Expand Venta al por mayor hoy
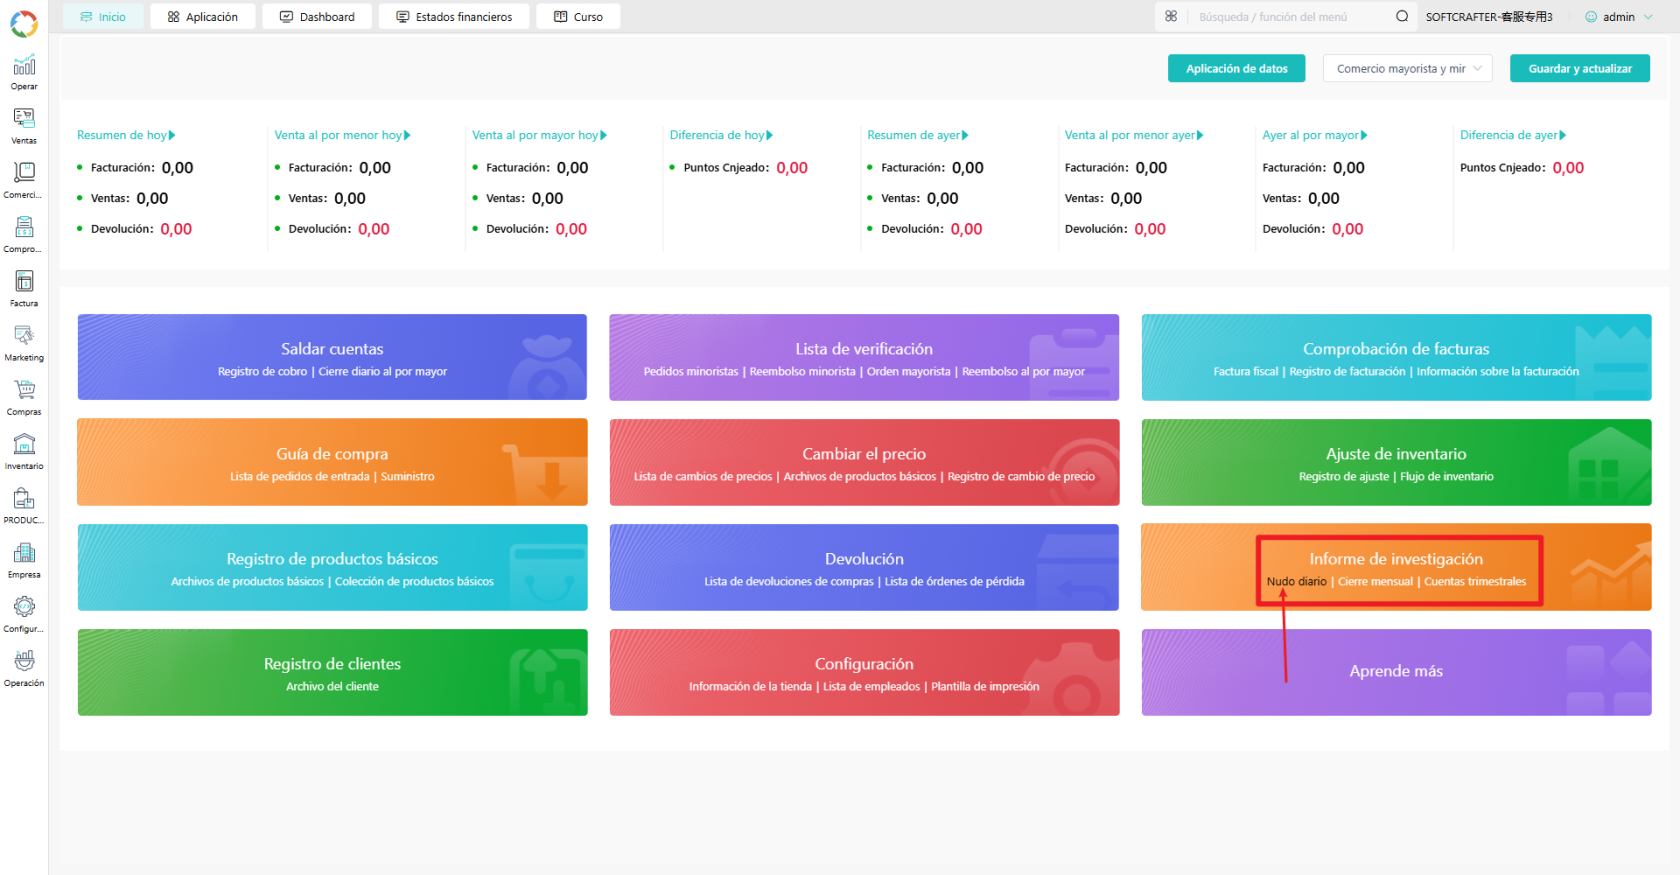This screenshot has width=1680, height=875. [539, 135]
